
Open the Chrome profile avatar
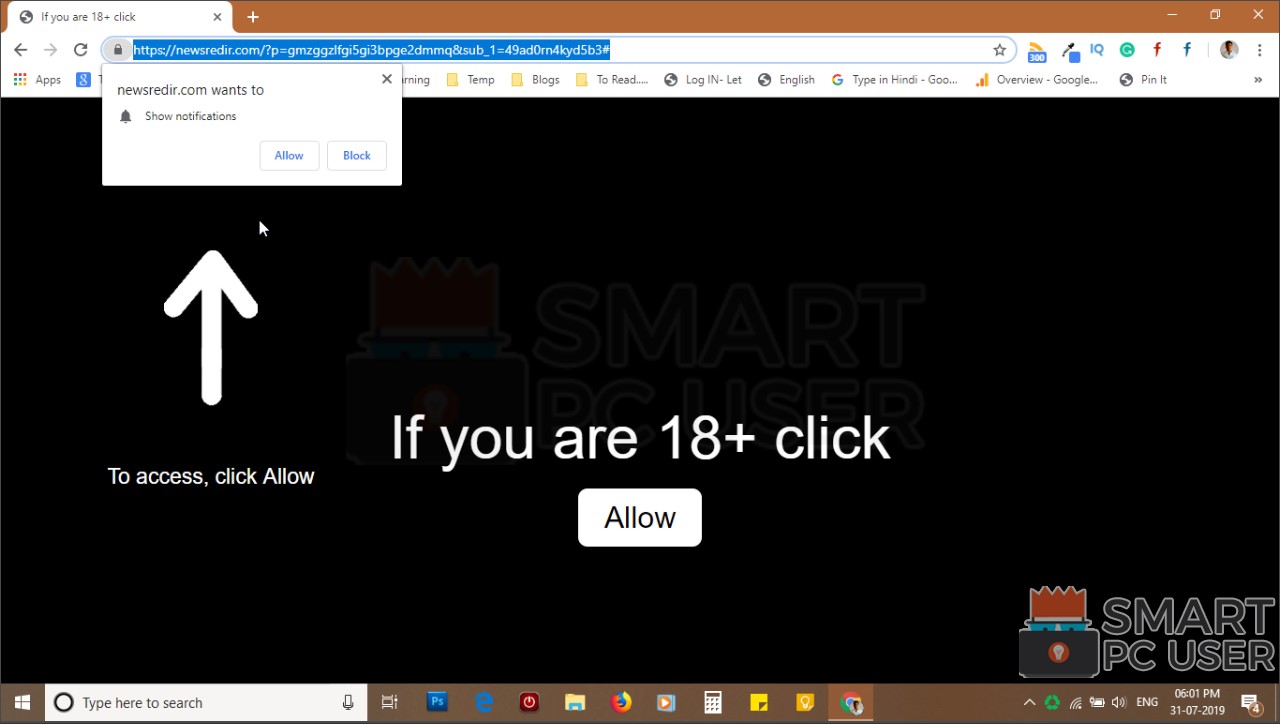pos(1228,49)
